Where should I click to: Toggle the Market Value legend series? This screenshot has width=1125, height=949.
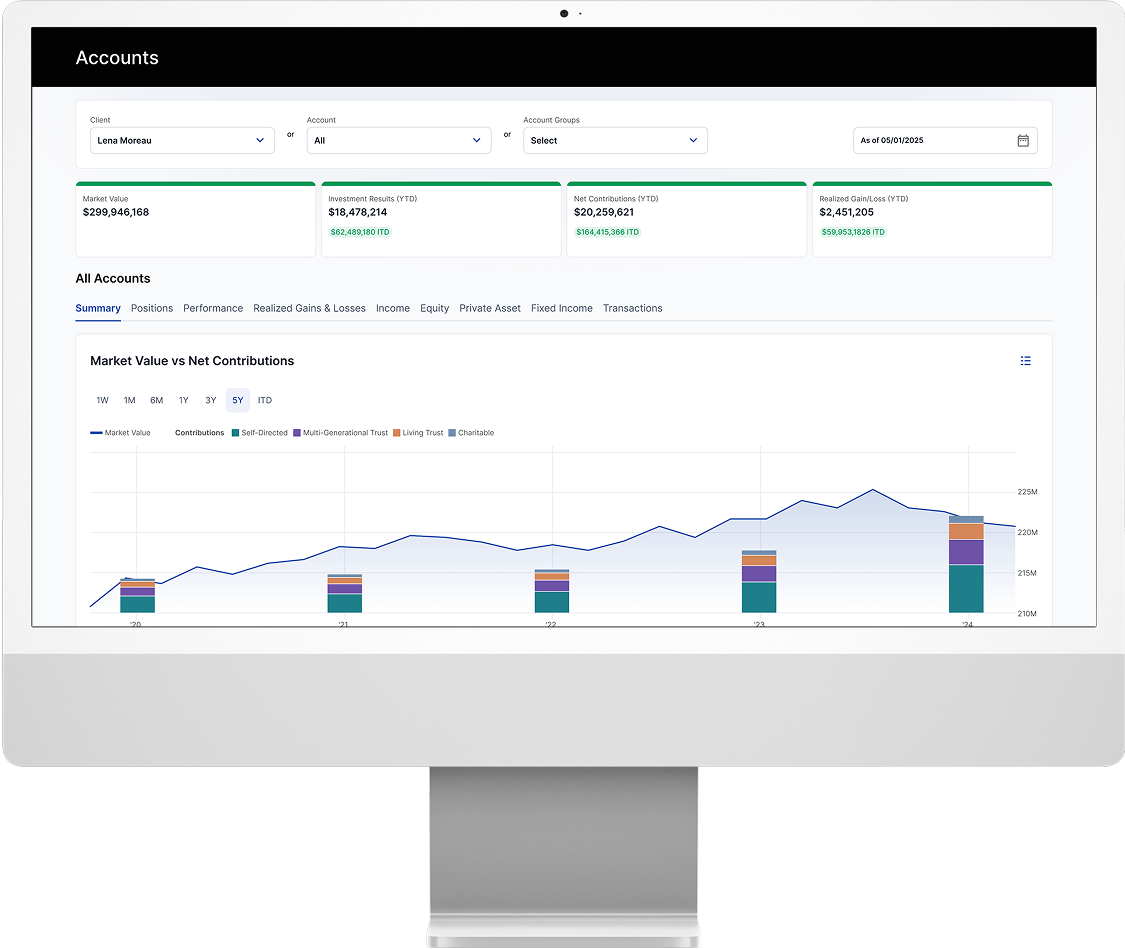coord(121,433)
